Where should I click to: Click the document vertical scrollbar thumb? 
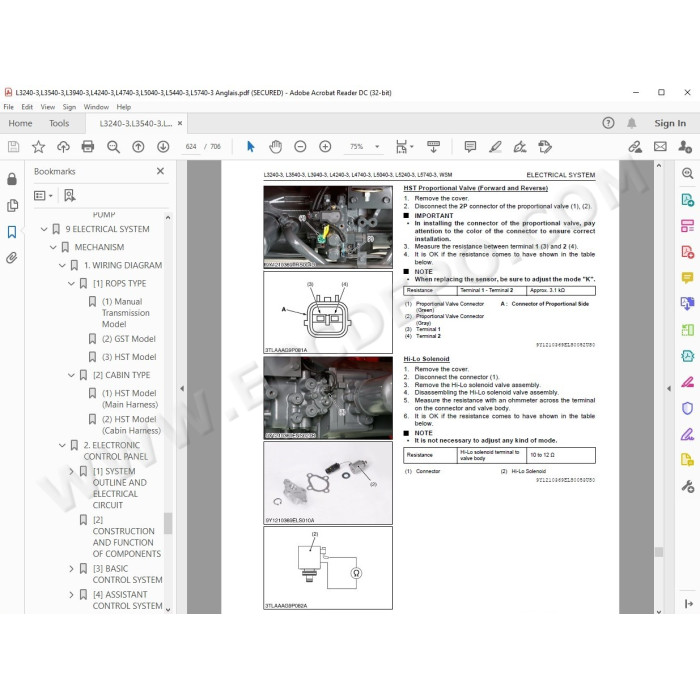pyautogui.click(x=659, y=552)
